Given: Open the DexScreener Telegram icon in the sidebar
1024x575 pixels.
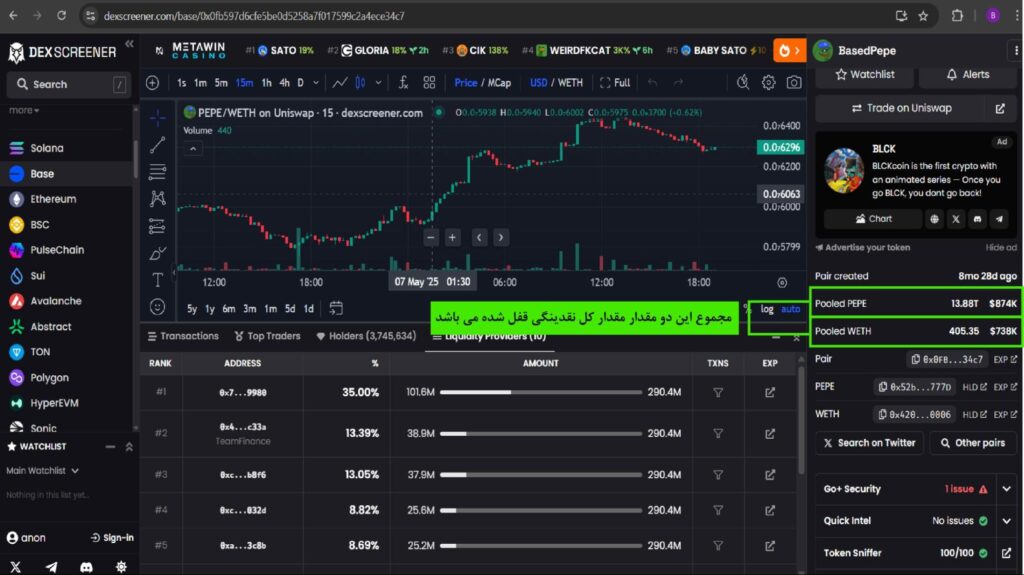Looking at the screenshot, I should [x=51, y=567].
